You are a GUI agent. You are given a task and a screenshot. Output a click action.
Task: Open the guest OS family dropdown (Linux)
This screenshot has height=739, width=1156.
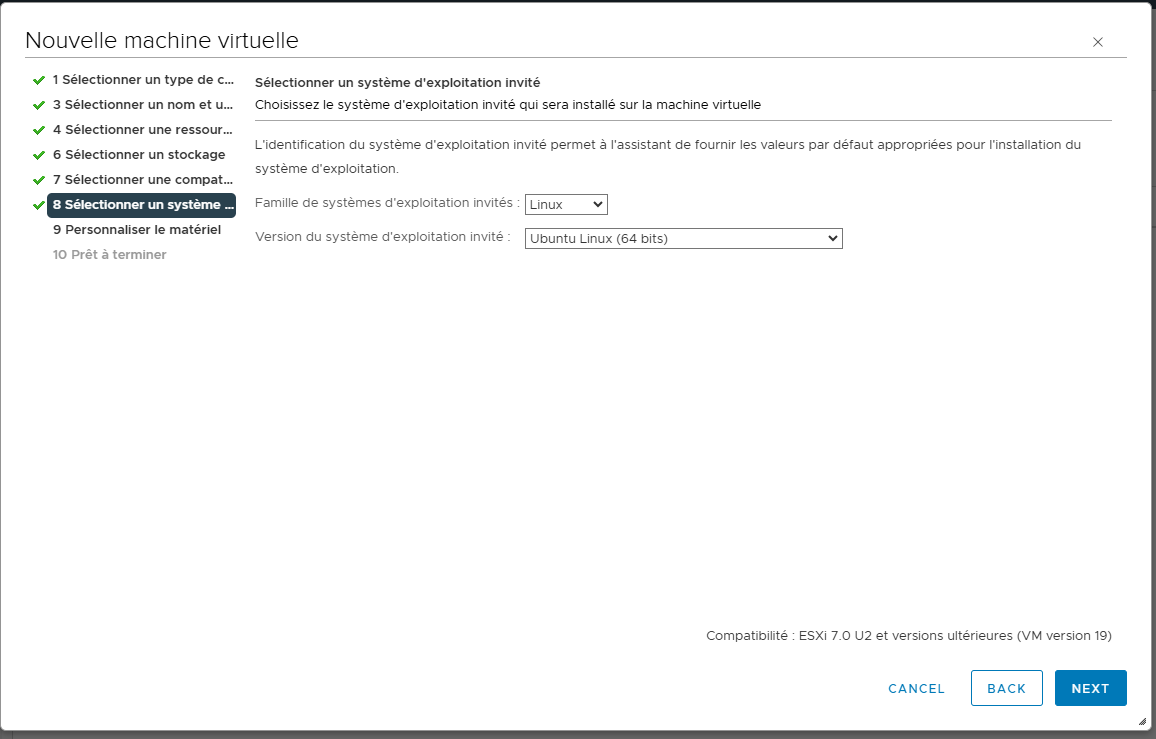(566, 205)
